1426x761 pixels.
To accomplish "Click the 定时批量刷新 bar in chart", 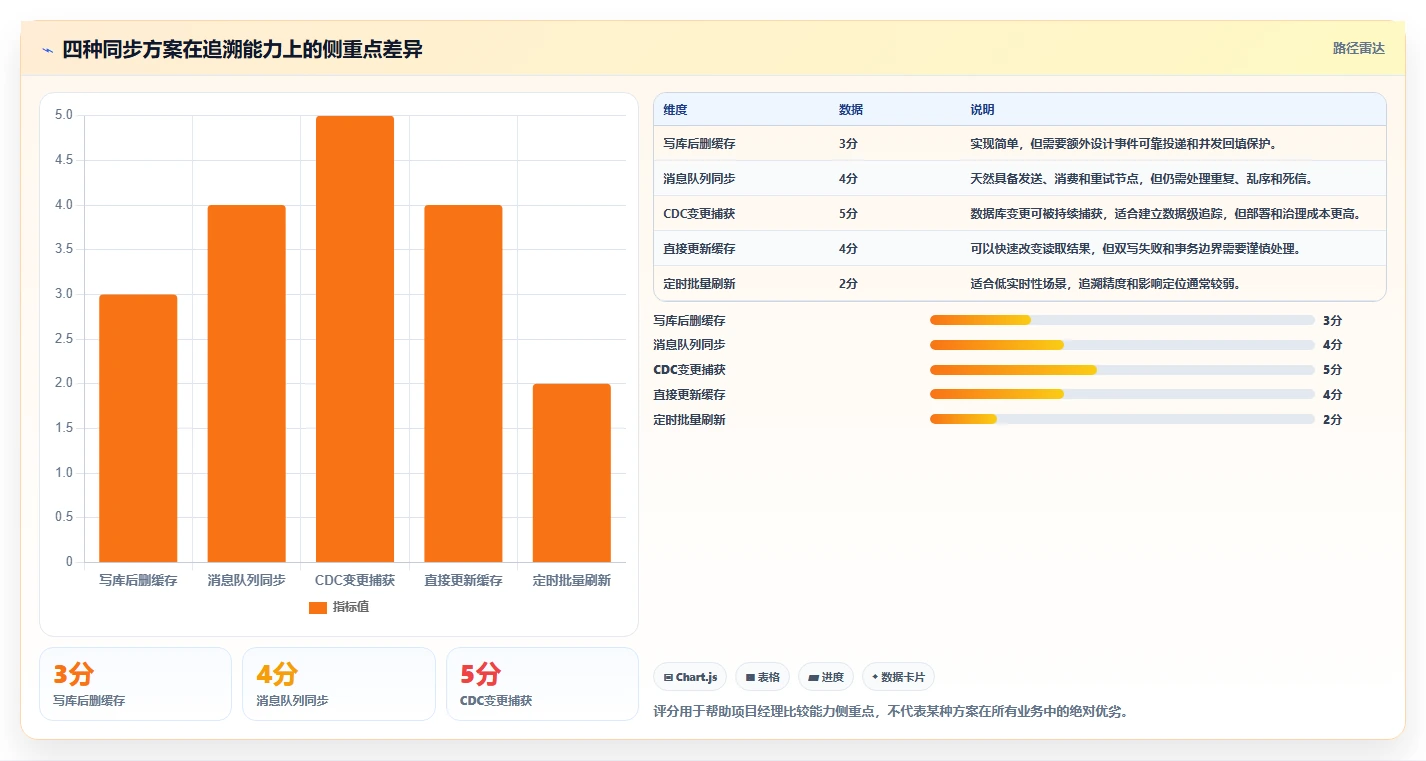I will coord(571,473).
